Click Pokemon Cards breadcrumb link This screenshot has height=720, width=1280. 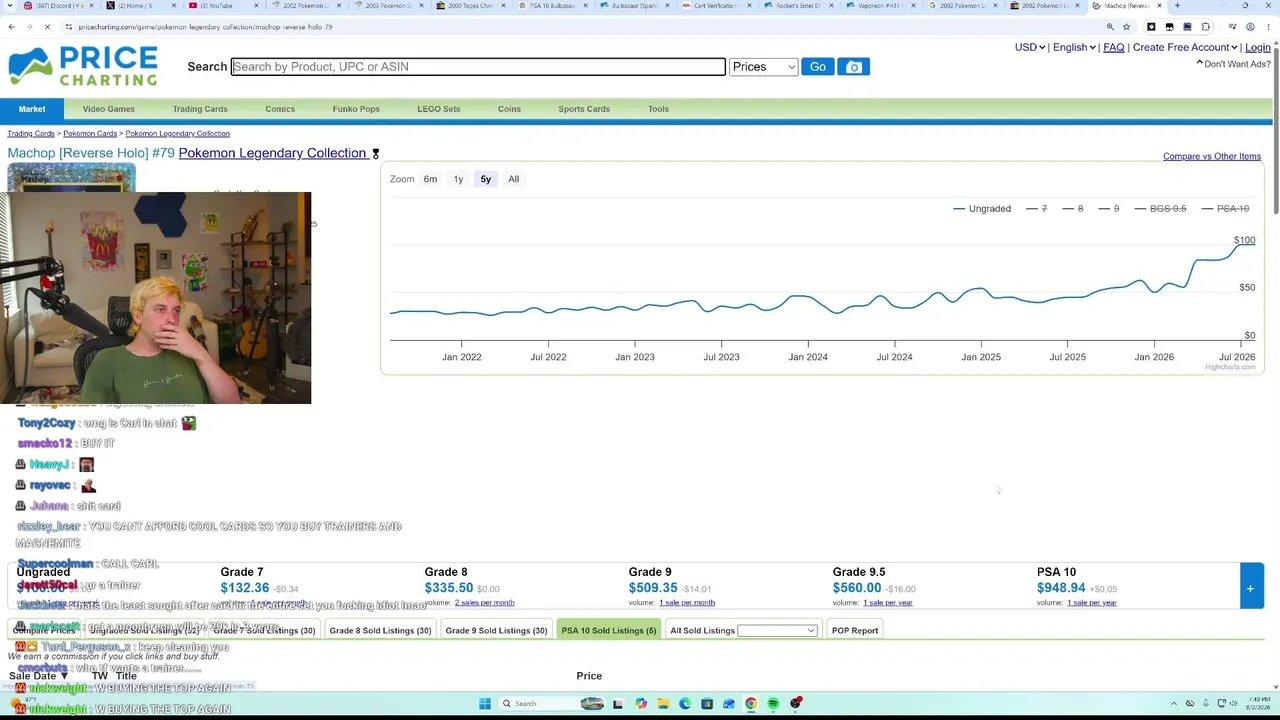(x=90, y=133)
